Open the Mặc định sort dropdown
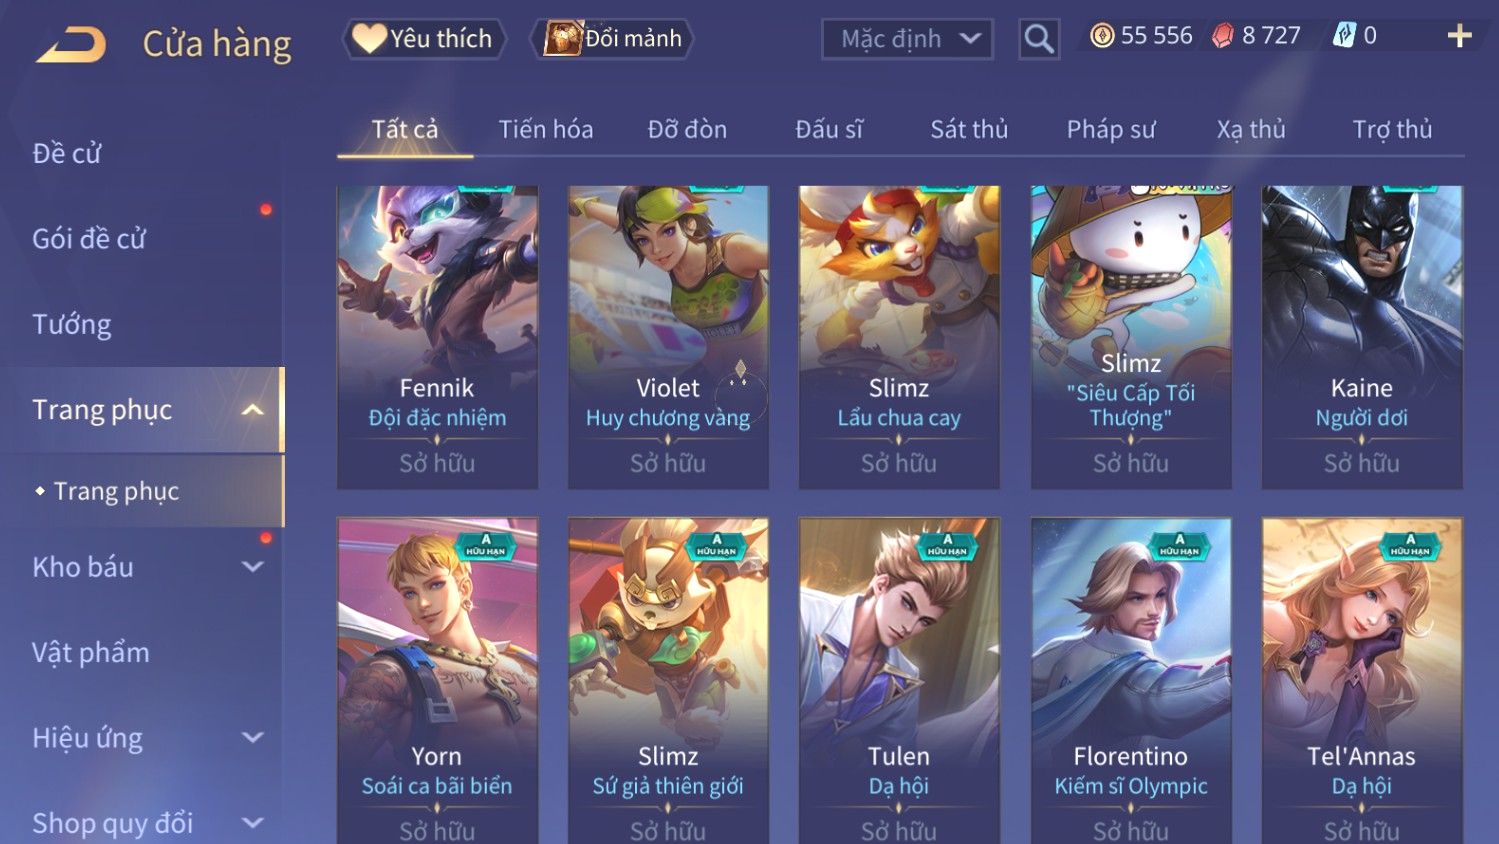 pos(907,39)
